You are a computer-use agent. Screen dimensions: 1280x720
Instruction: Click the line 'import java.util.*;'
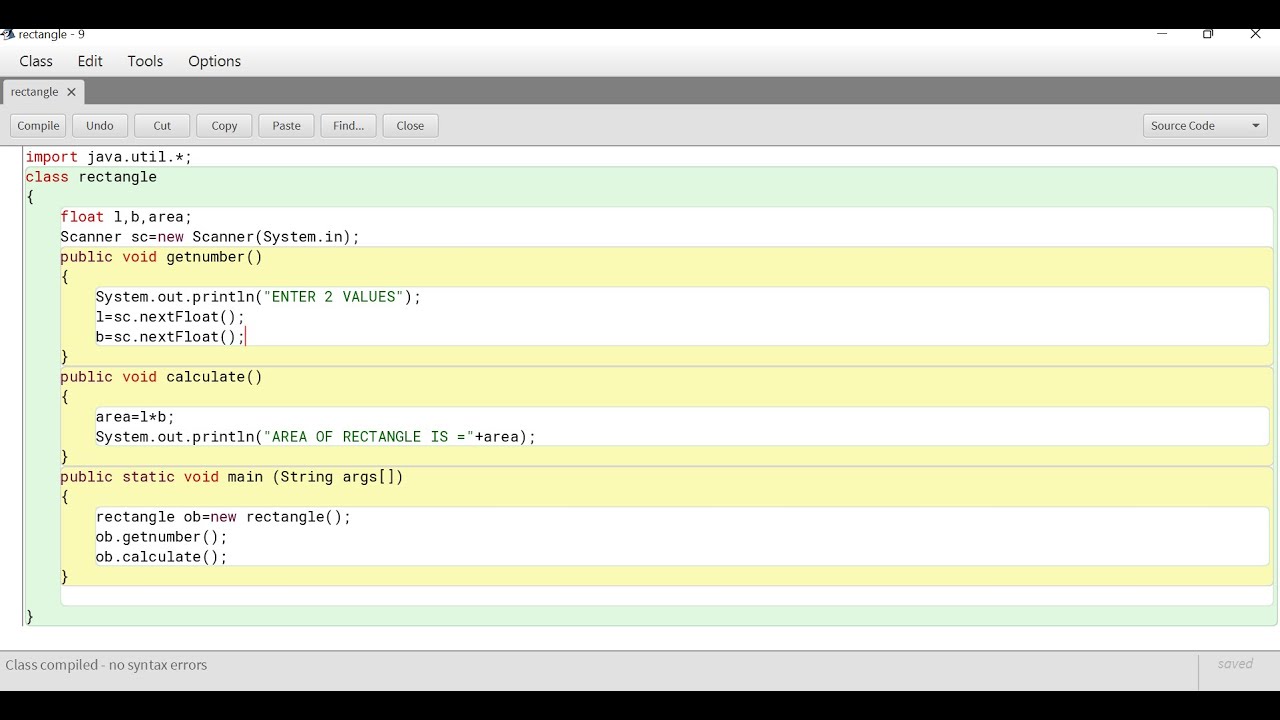tap(109, 157)
